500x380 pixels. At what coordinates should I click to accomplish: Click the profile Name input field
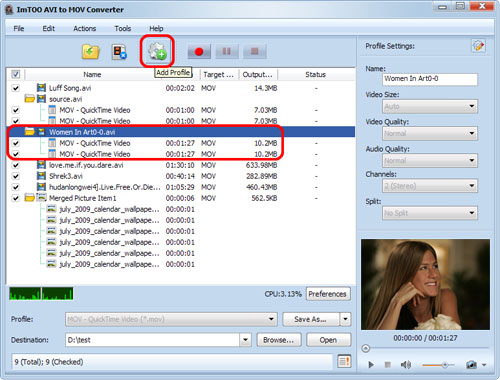tap(430, 79)
